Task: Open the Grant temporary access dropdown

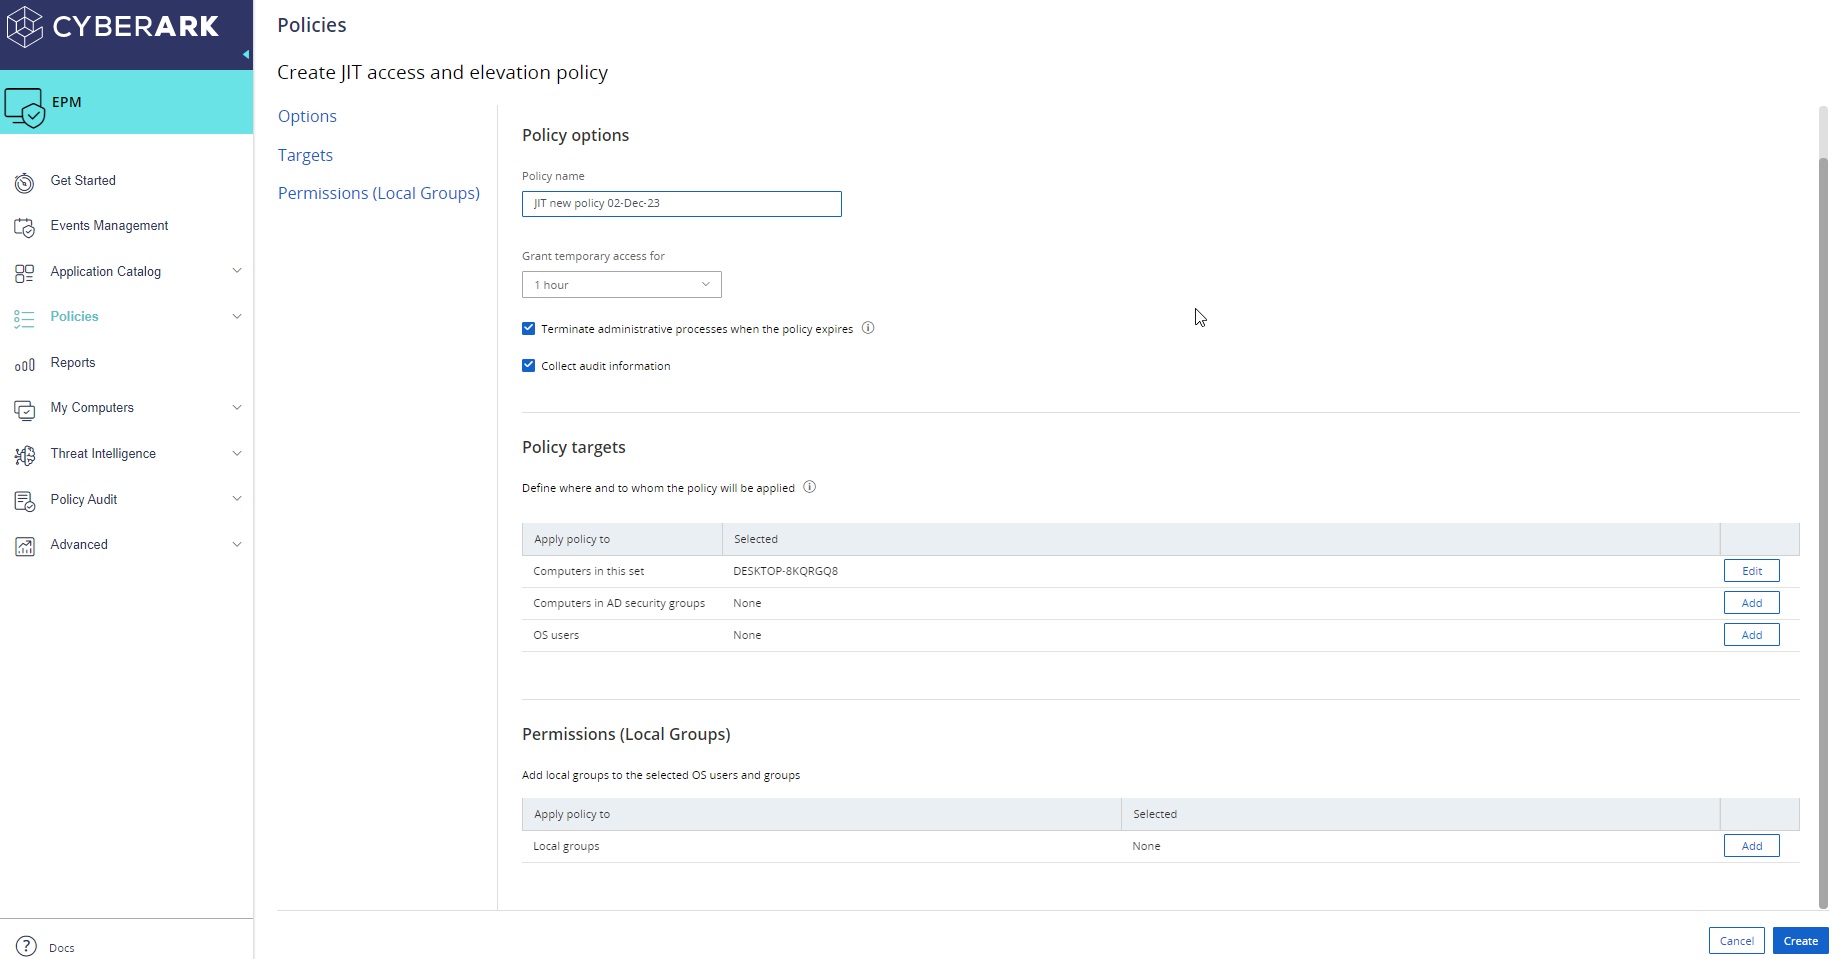Action: [621, 285]
